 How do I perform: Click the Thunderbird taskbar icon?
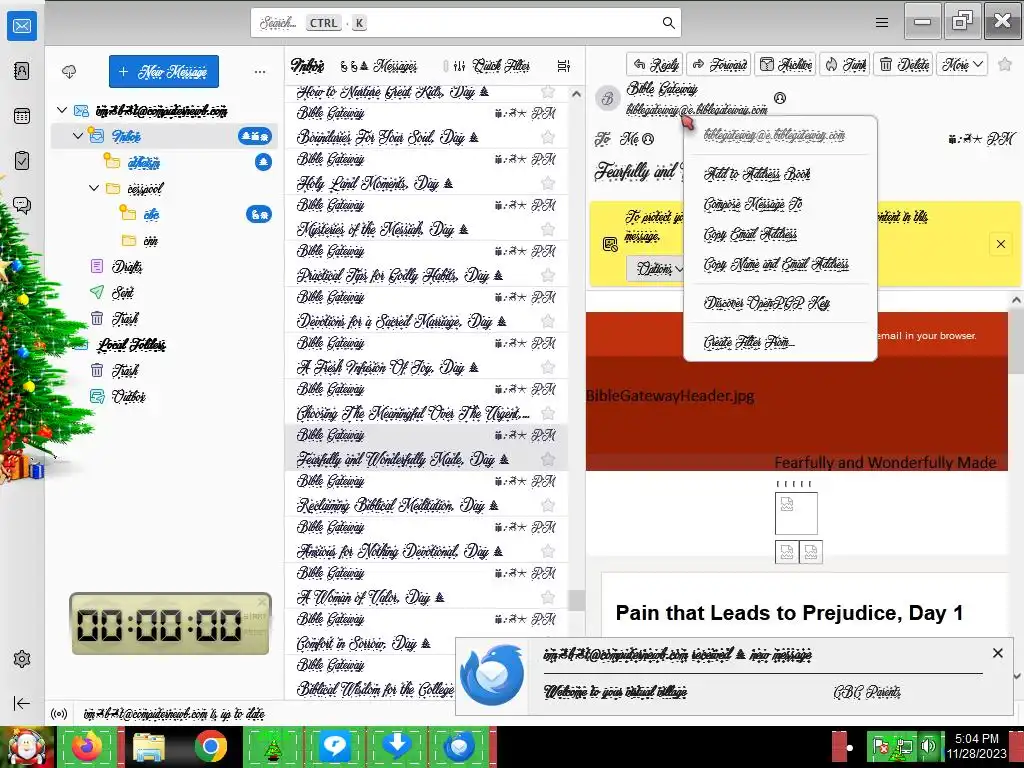[x=459, y=746]
